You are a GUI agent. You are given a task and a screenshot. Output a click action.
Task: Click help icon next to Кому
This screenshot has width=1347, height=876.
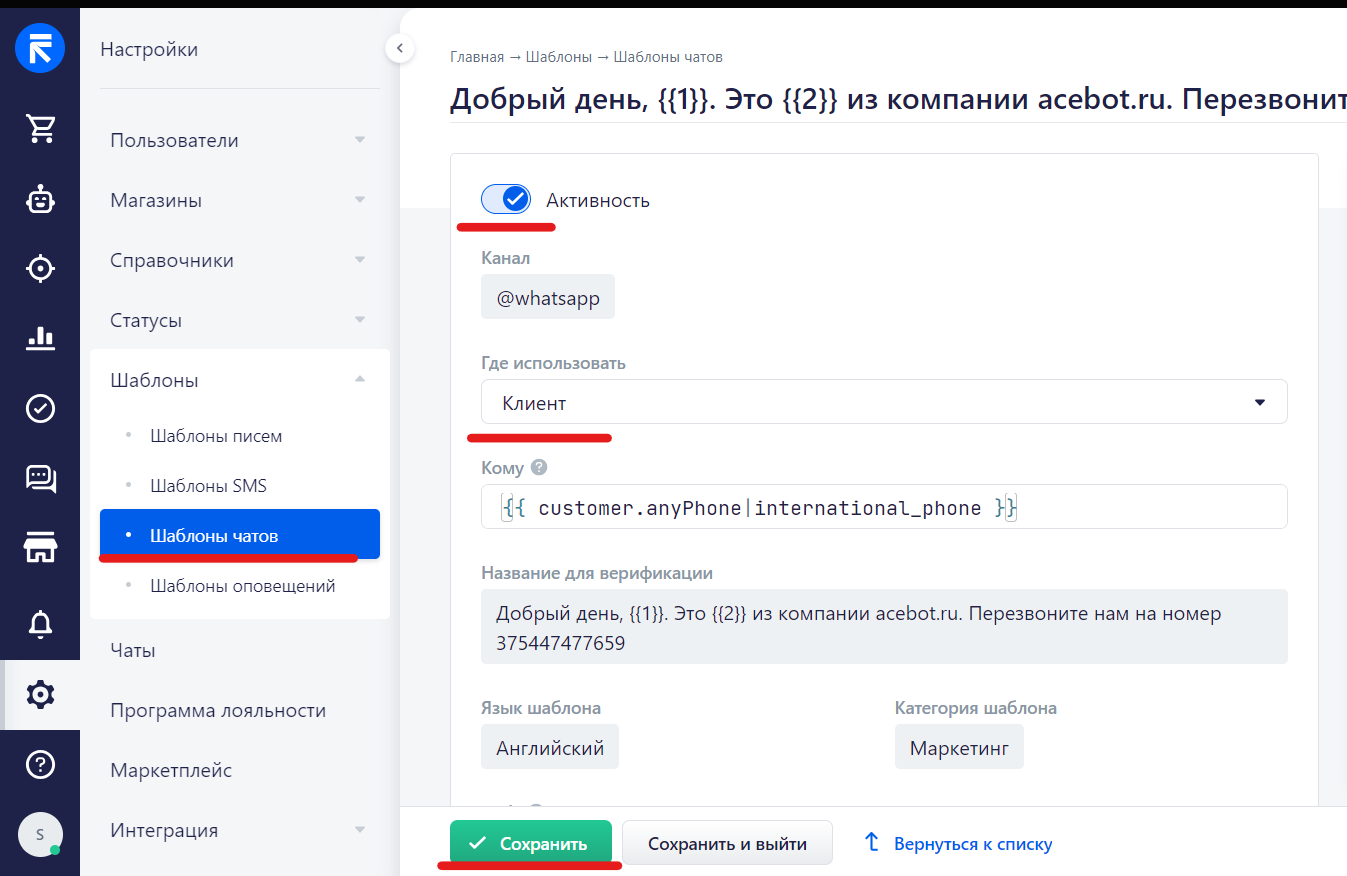(539, 467)
